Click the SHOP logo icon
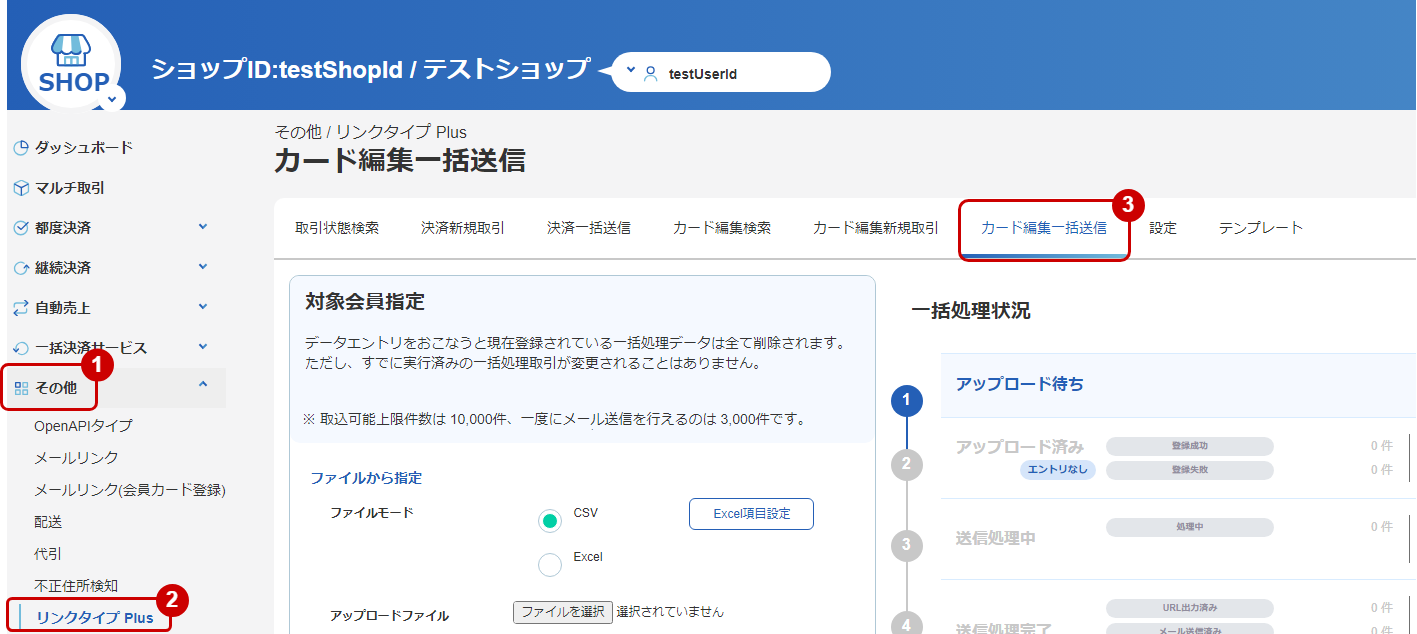Image resolution: width=1417 pixels, height=634 pixels. coord(70,63)
